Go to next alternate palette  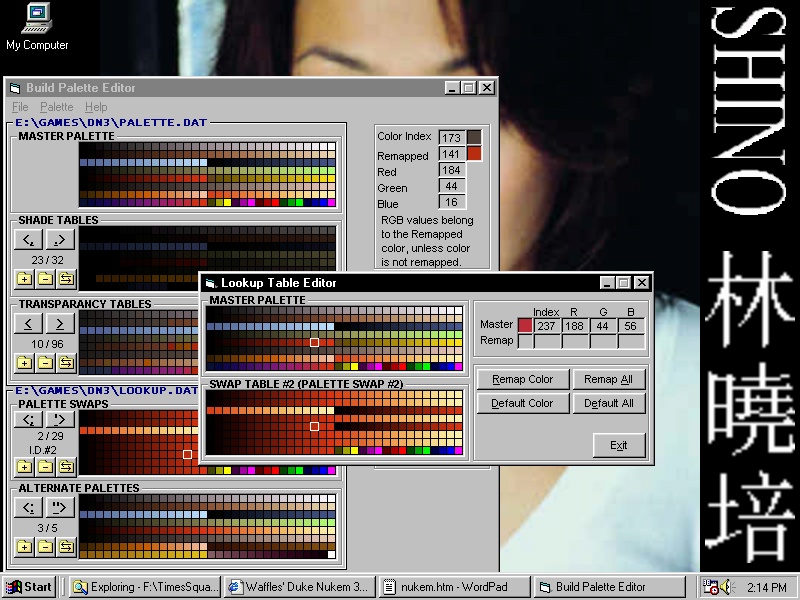60,508
